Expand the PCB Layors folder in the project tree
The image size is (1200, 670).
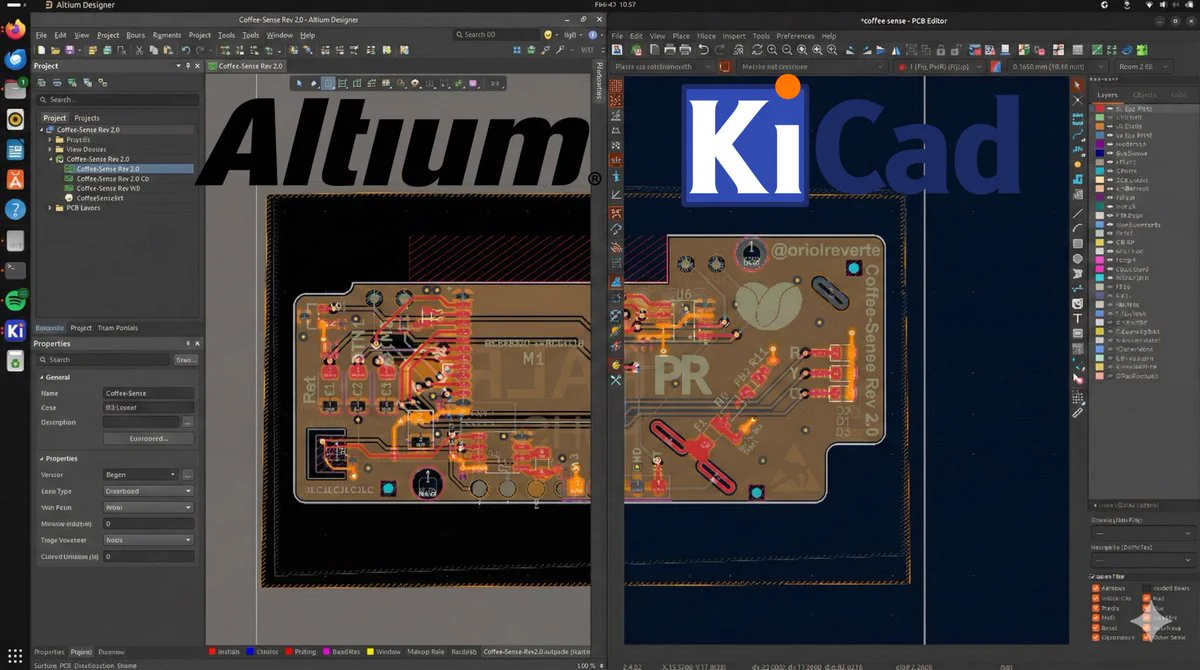52,208
